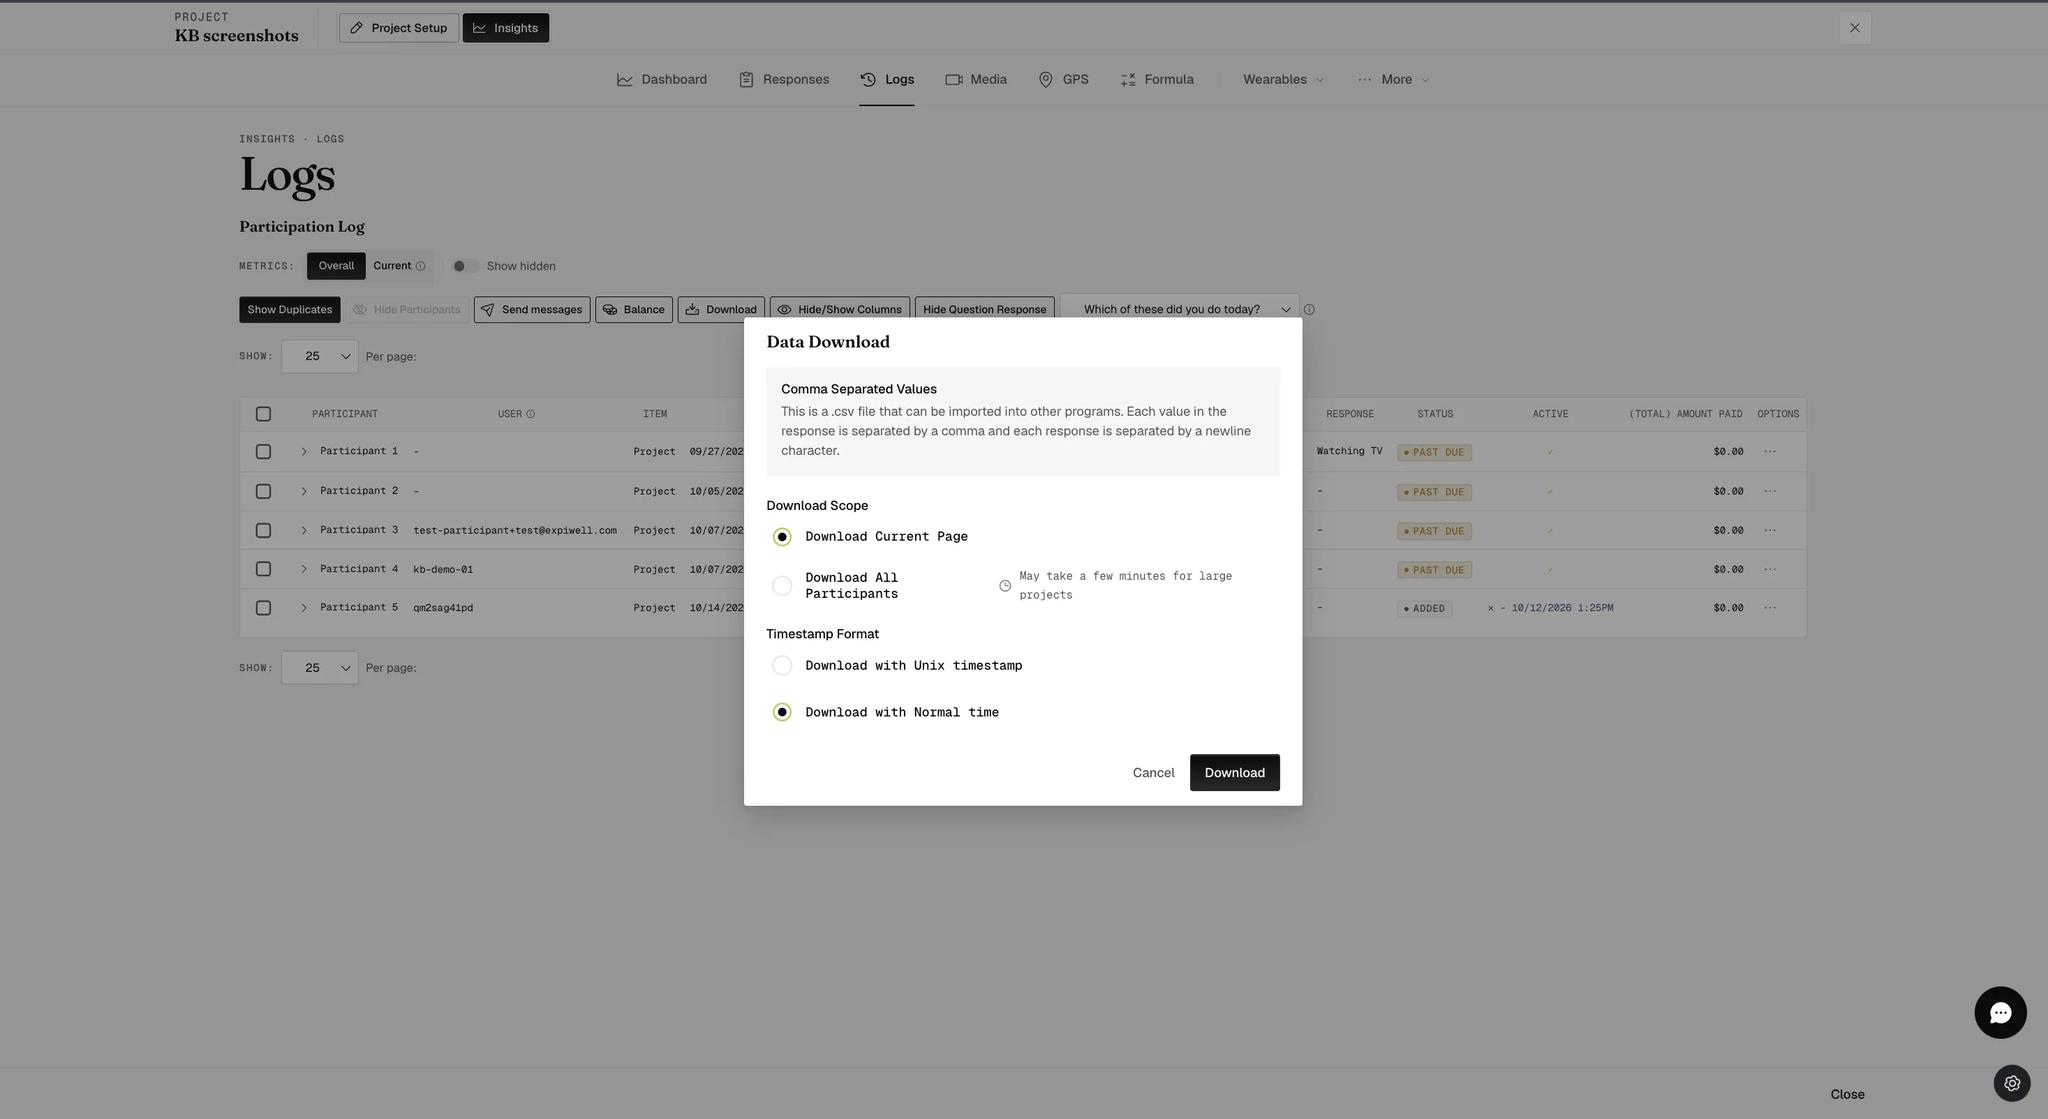Click info icon beside question dropdown
Image resolution: width=2048 pixels, height=1119 pixels.
click(1310, 310)
